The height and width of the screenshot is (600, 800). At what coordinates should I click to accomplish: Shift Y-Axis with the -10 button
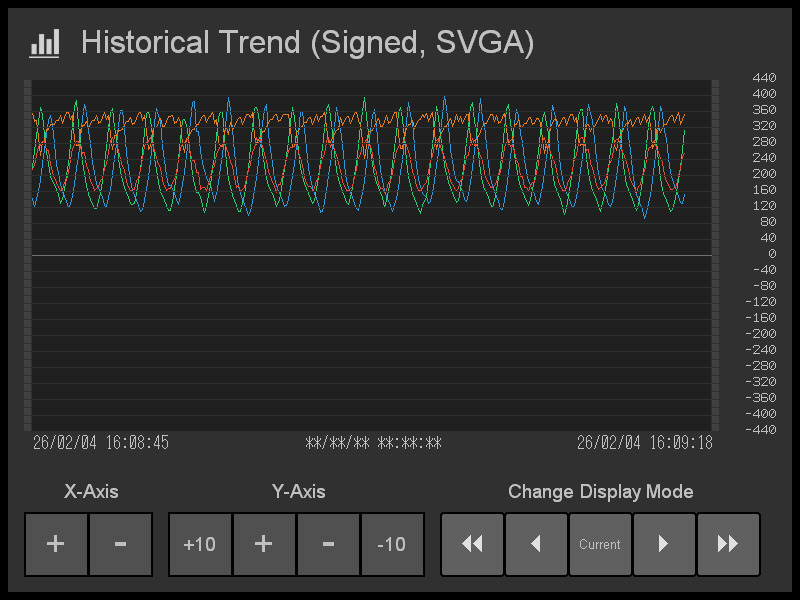(x=392, y=544)
